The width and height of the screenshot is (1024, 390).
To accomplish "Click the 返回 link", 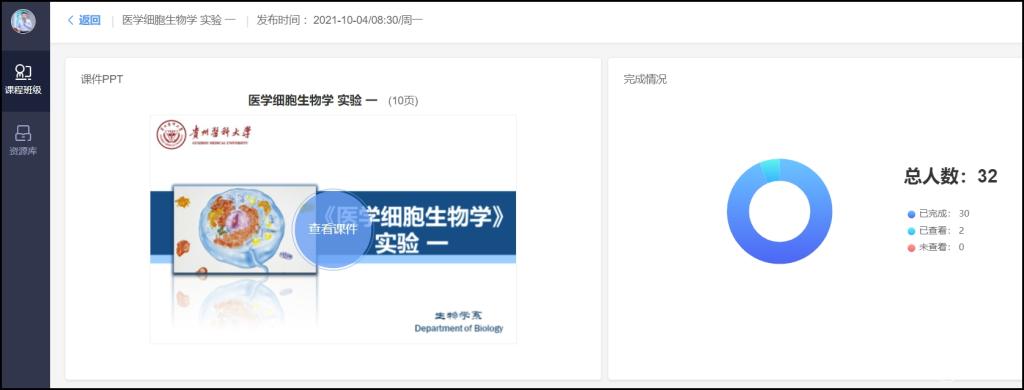I will click(90, 20).
